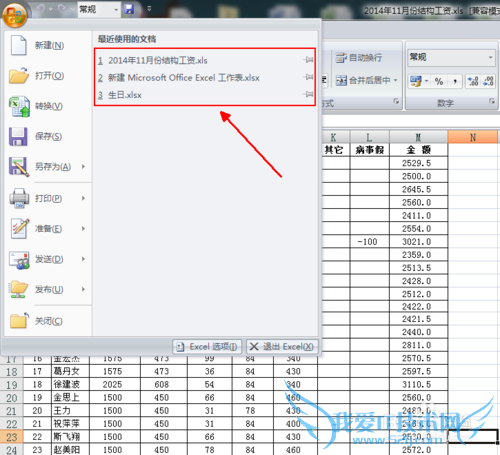
Task: Expand the 发送(D) submenu arrow
Action: pyautogui.click(x=83, y=259)
